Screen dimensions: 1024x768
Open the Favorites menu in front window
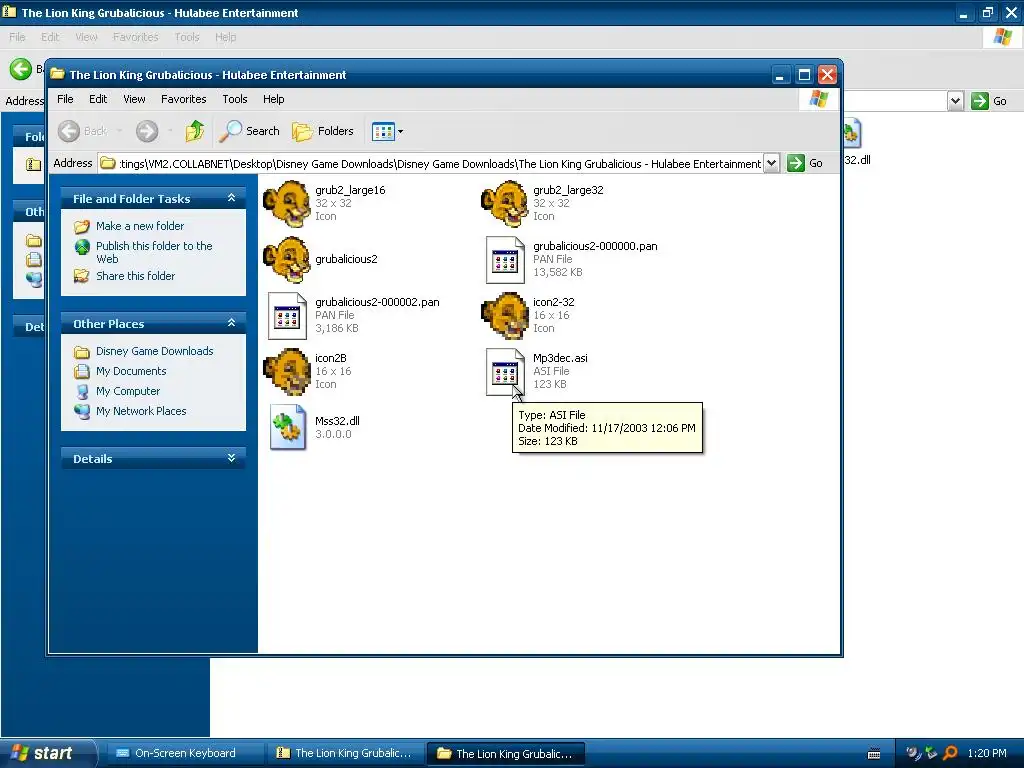pyautogui.click(x=184, y=99)
